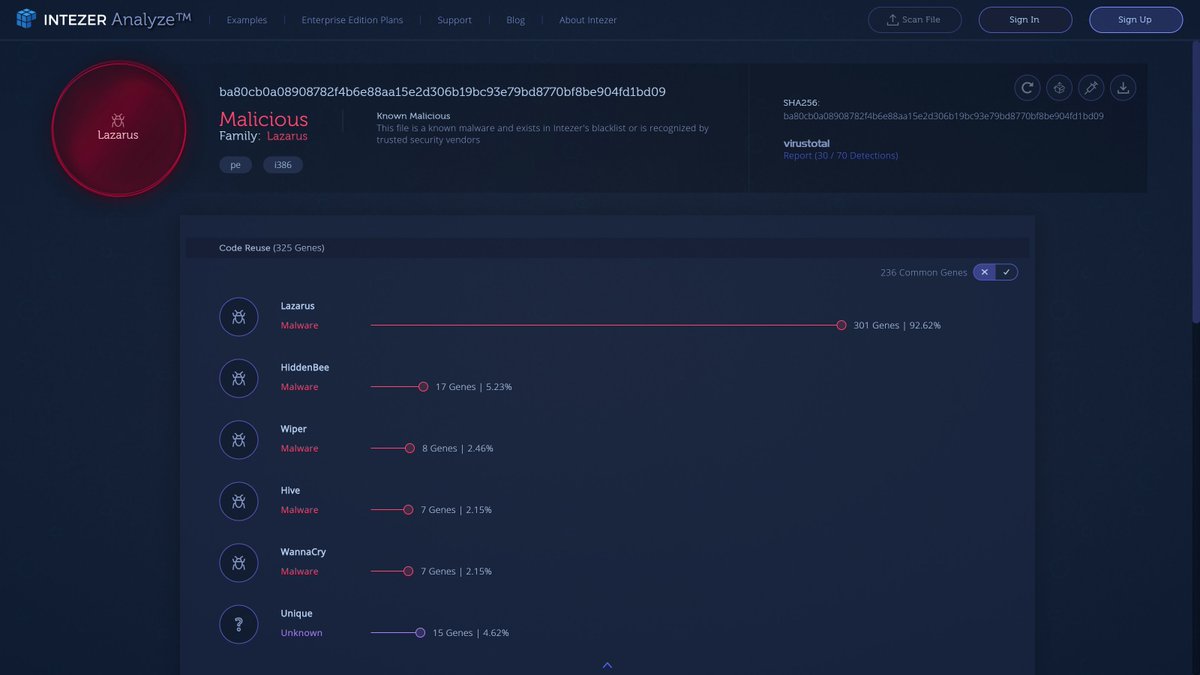Click the Lazarus family link
The height and width of the screenshot is (675, 1200).
click(287, 136)
